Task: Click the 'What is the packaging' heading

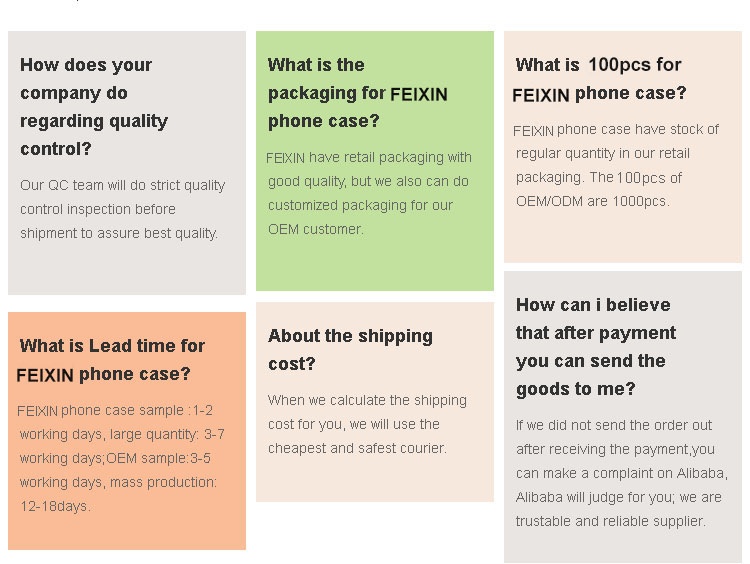Action: click(357, 93)
